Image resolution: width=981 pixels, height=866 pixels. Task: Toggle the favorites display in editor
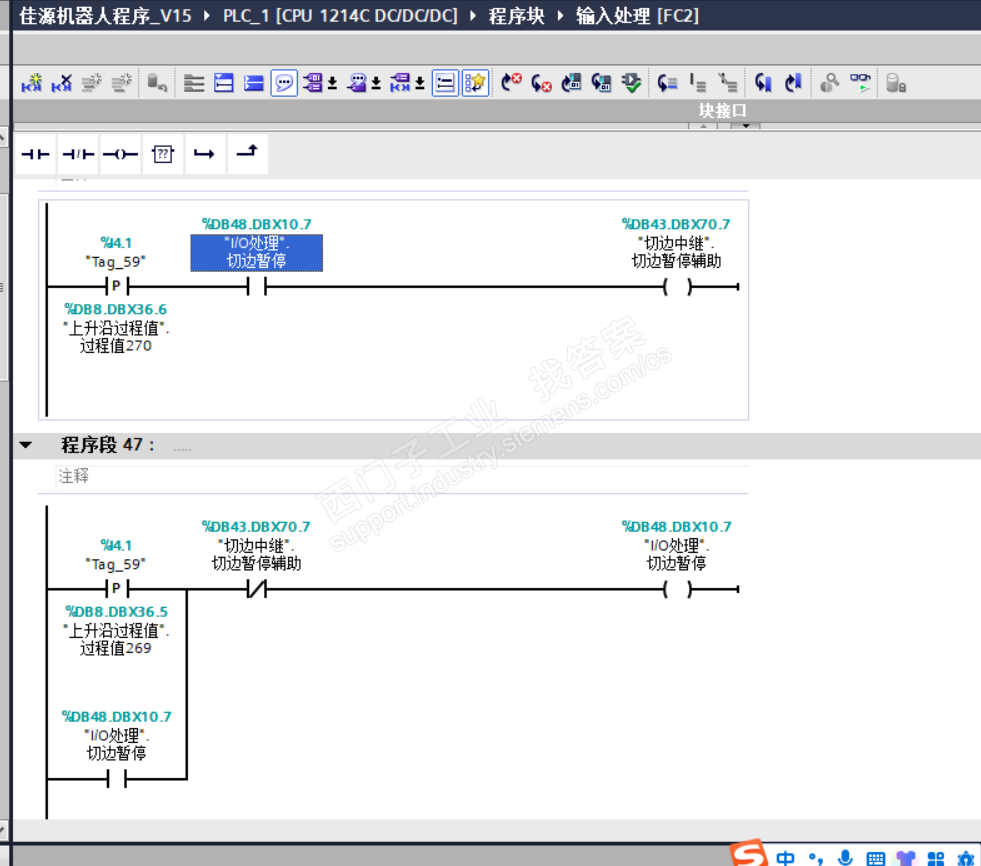click(x=475, y=83)
